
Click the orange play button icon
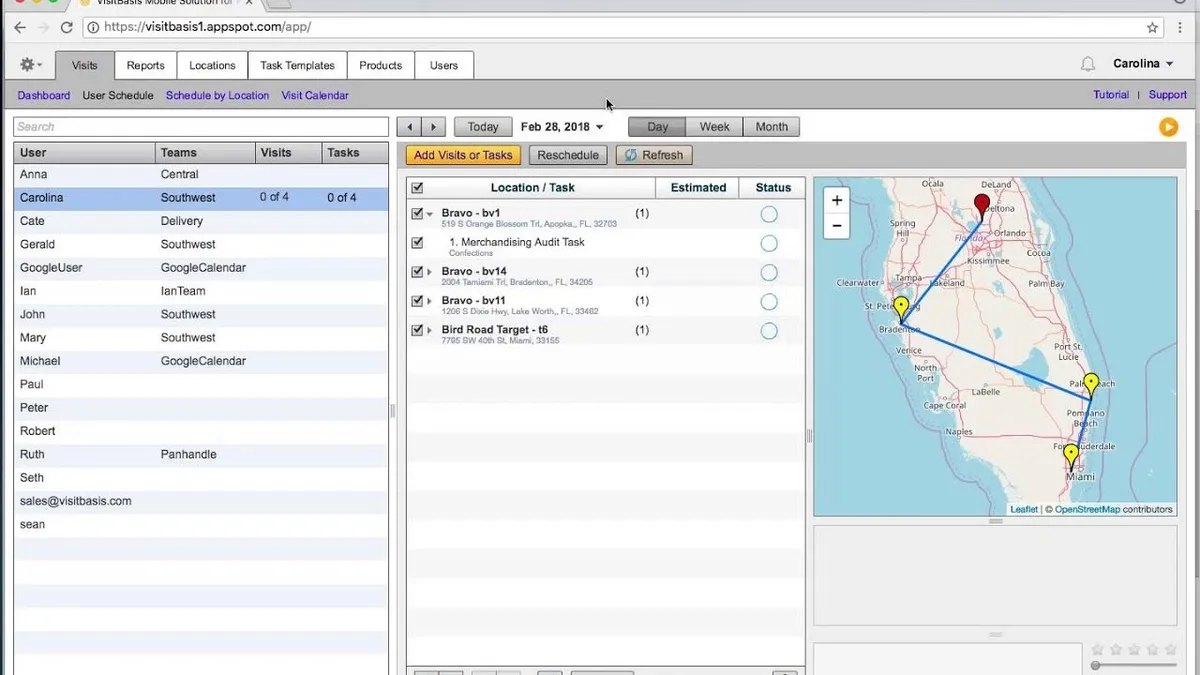coord(1167,126)
